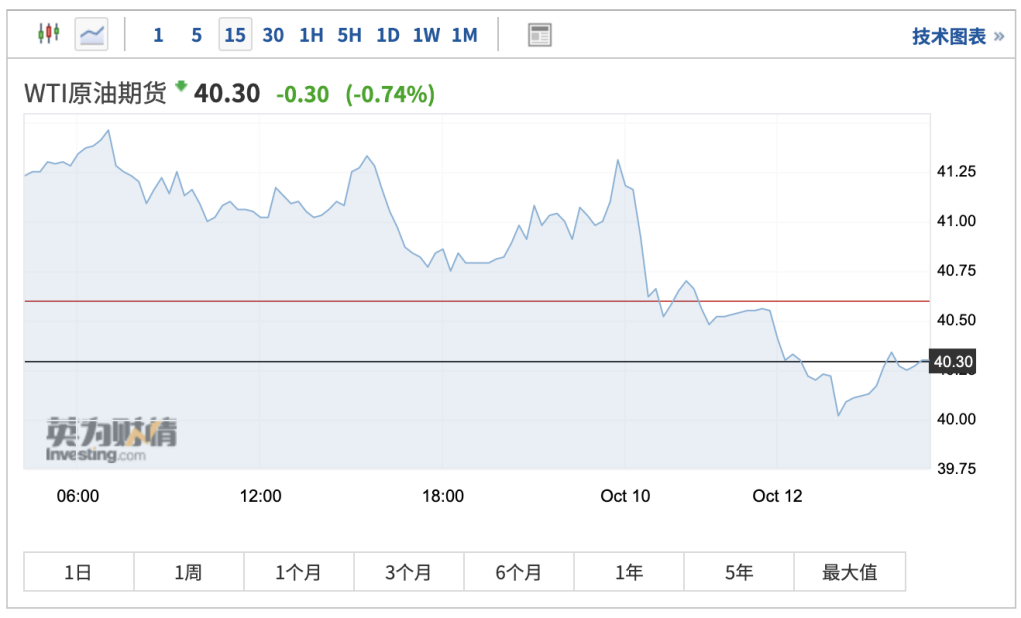Choose the 30 minute interval
The image size is (1021, 618).
(x=273, y=35)
